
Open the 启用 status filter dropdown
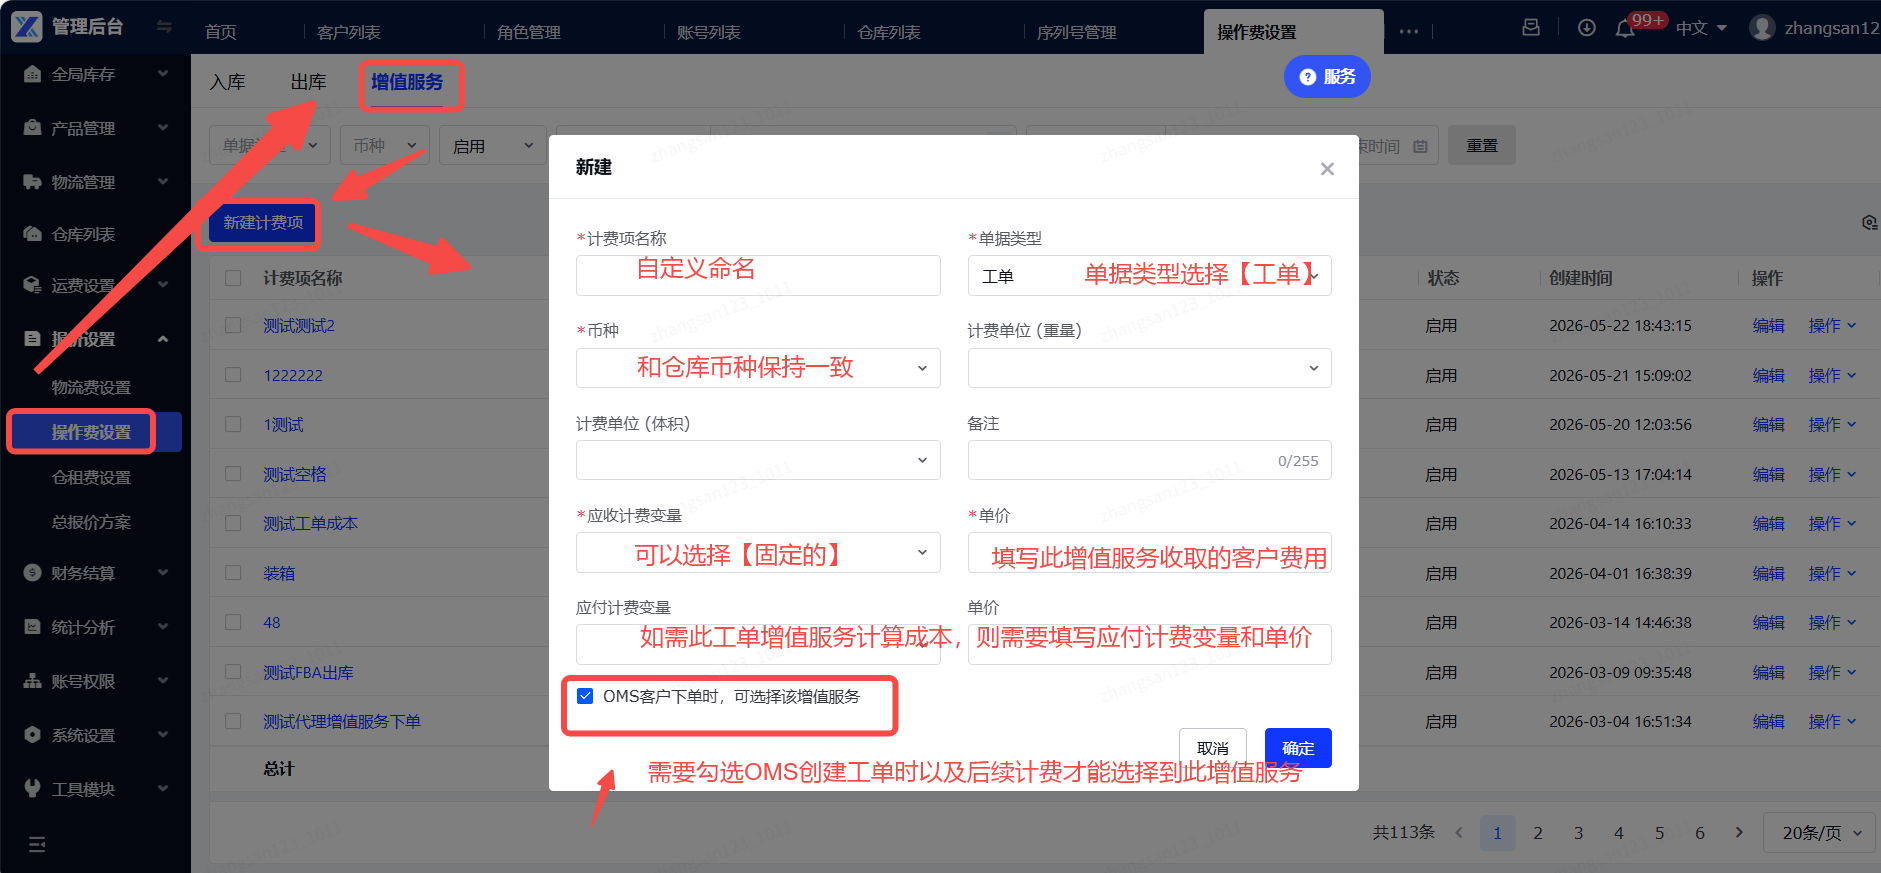pos(493,146)
